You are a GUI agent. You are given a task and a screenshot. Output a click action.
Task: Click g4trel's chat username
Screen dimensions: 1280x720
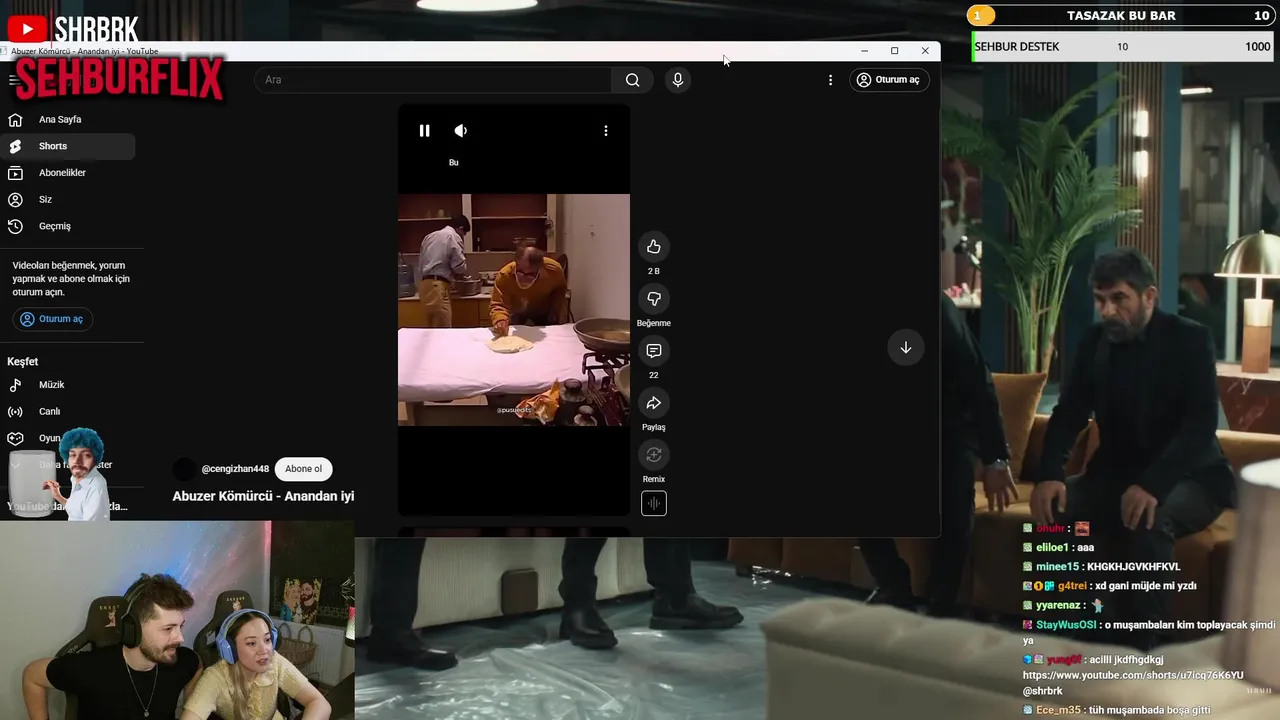[x=1071, y=586]
